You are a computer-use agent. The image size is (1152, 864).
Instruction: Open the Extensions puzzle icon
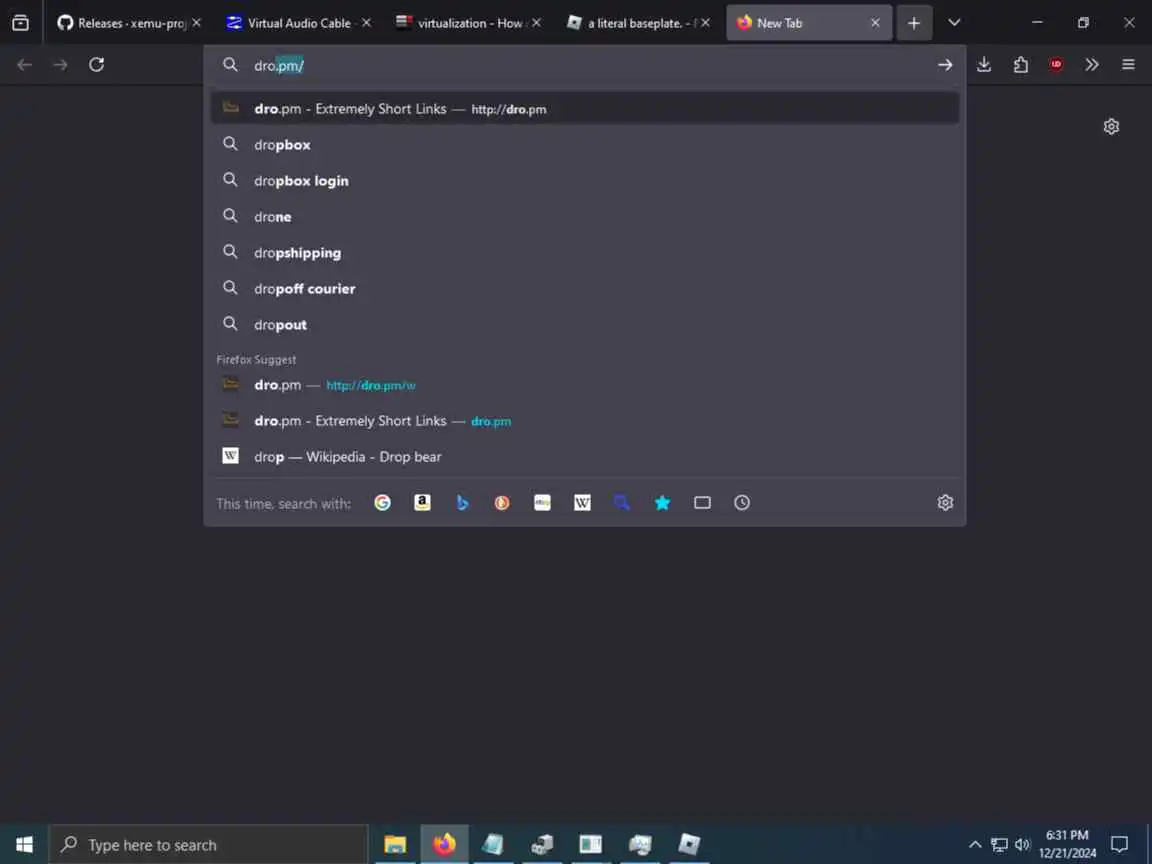point(1020,65)
